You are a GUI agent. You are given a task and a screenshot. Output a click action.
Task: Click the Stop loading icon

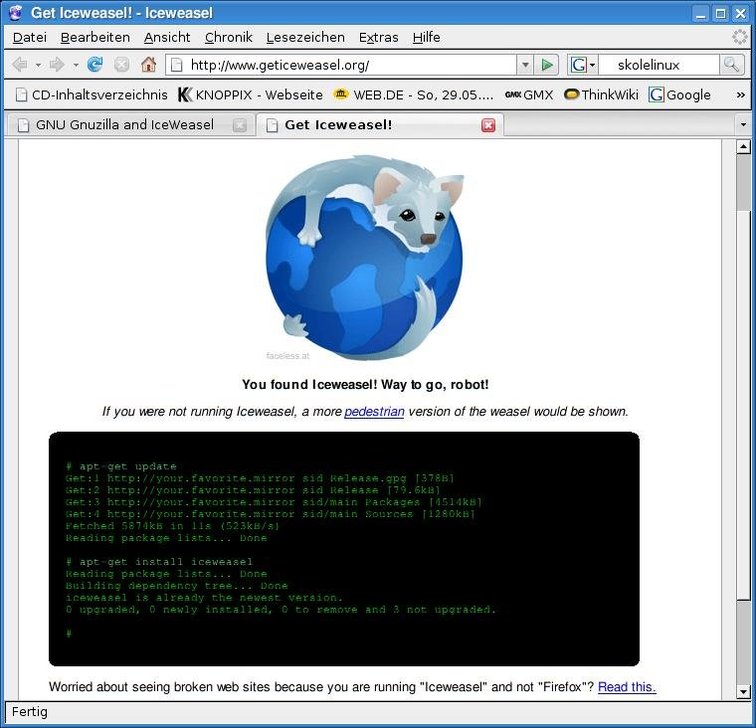(122, 64)
